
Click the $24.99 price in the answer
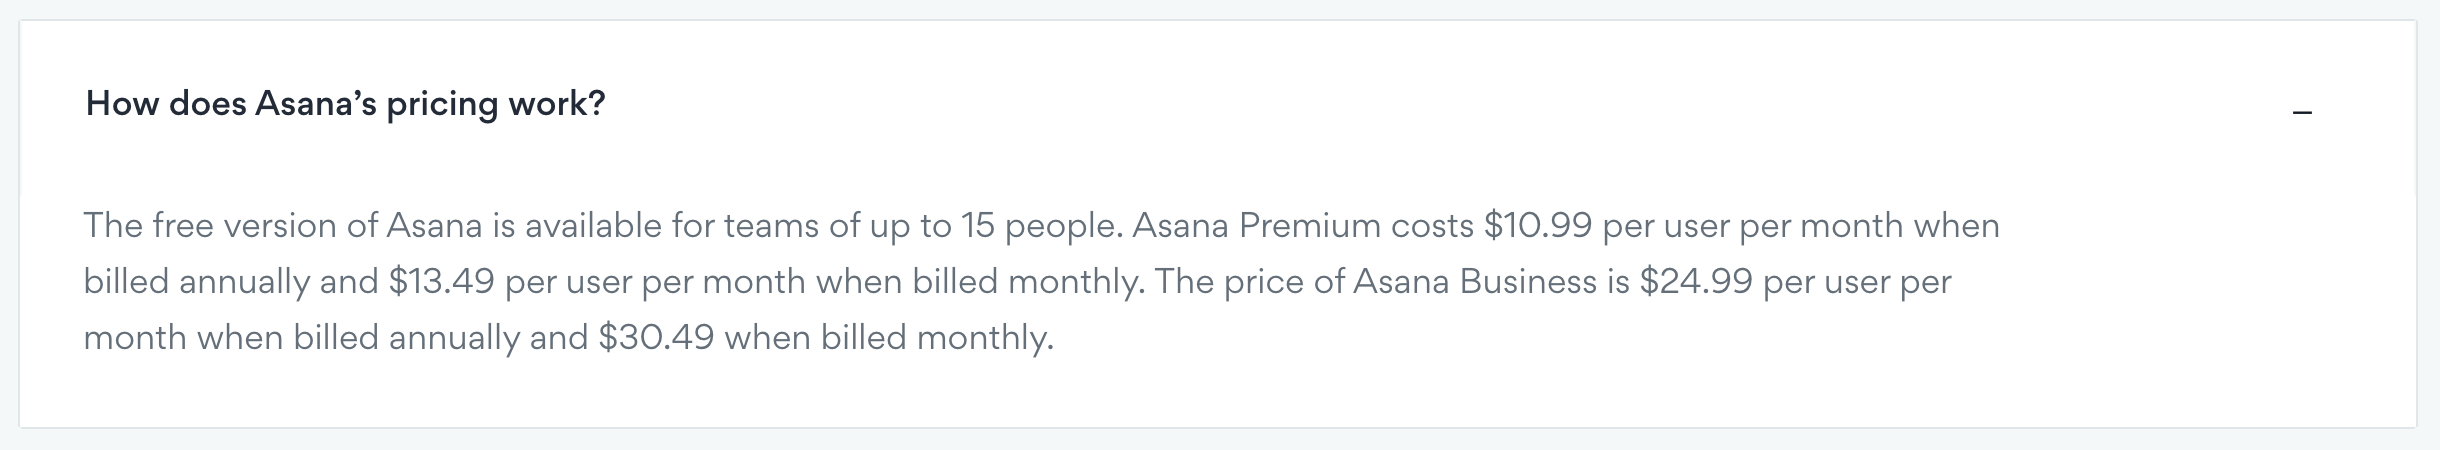pos(1695,282)
